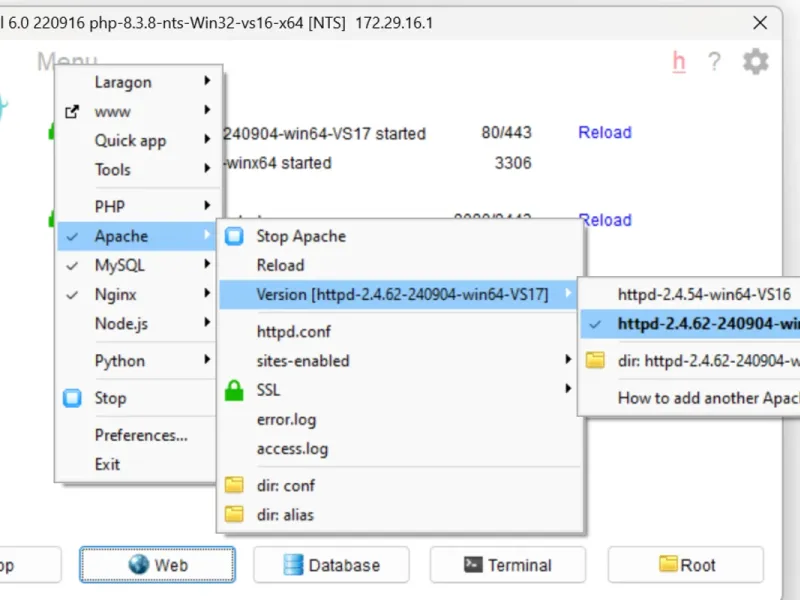
Task: Expand the www submenu arrow
Action: click(207, 110)
